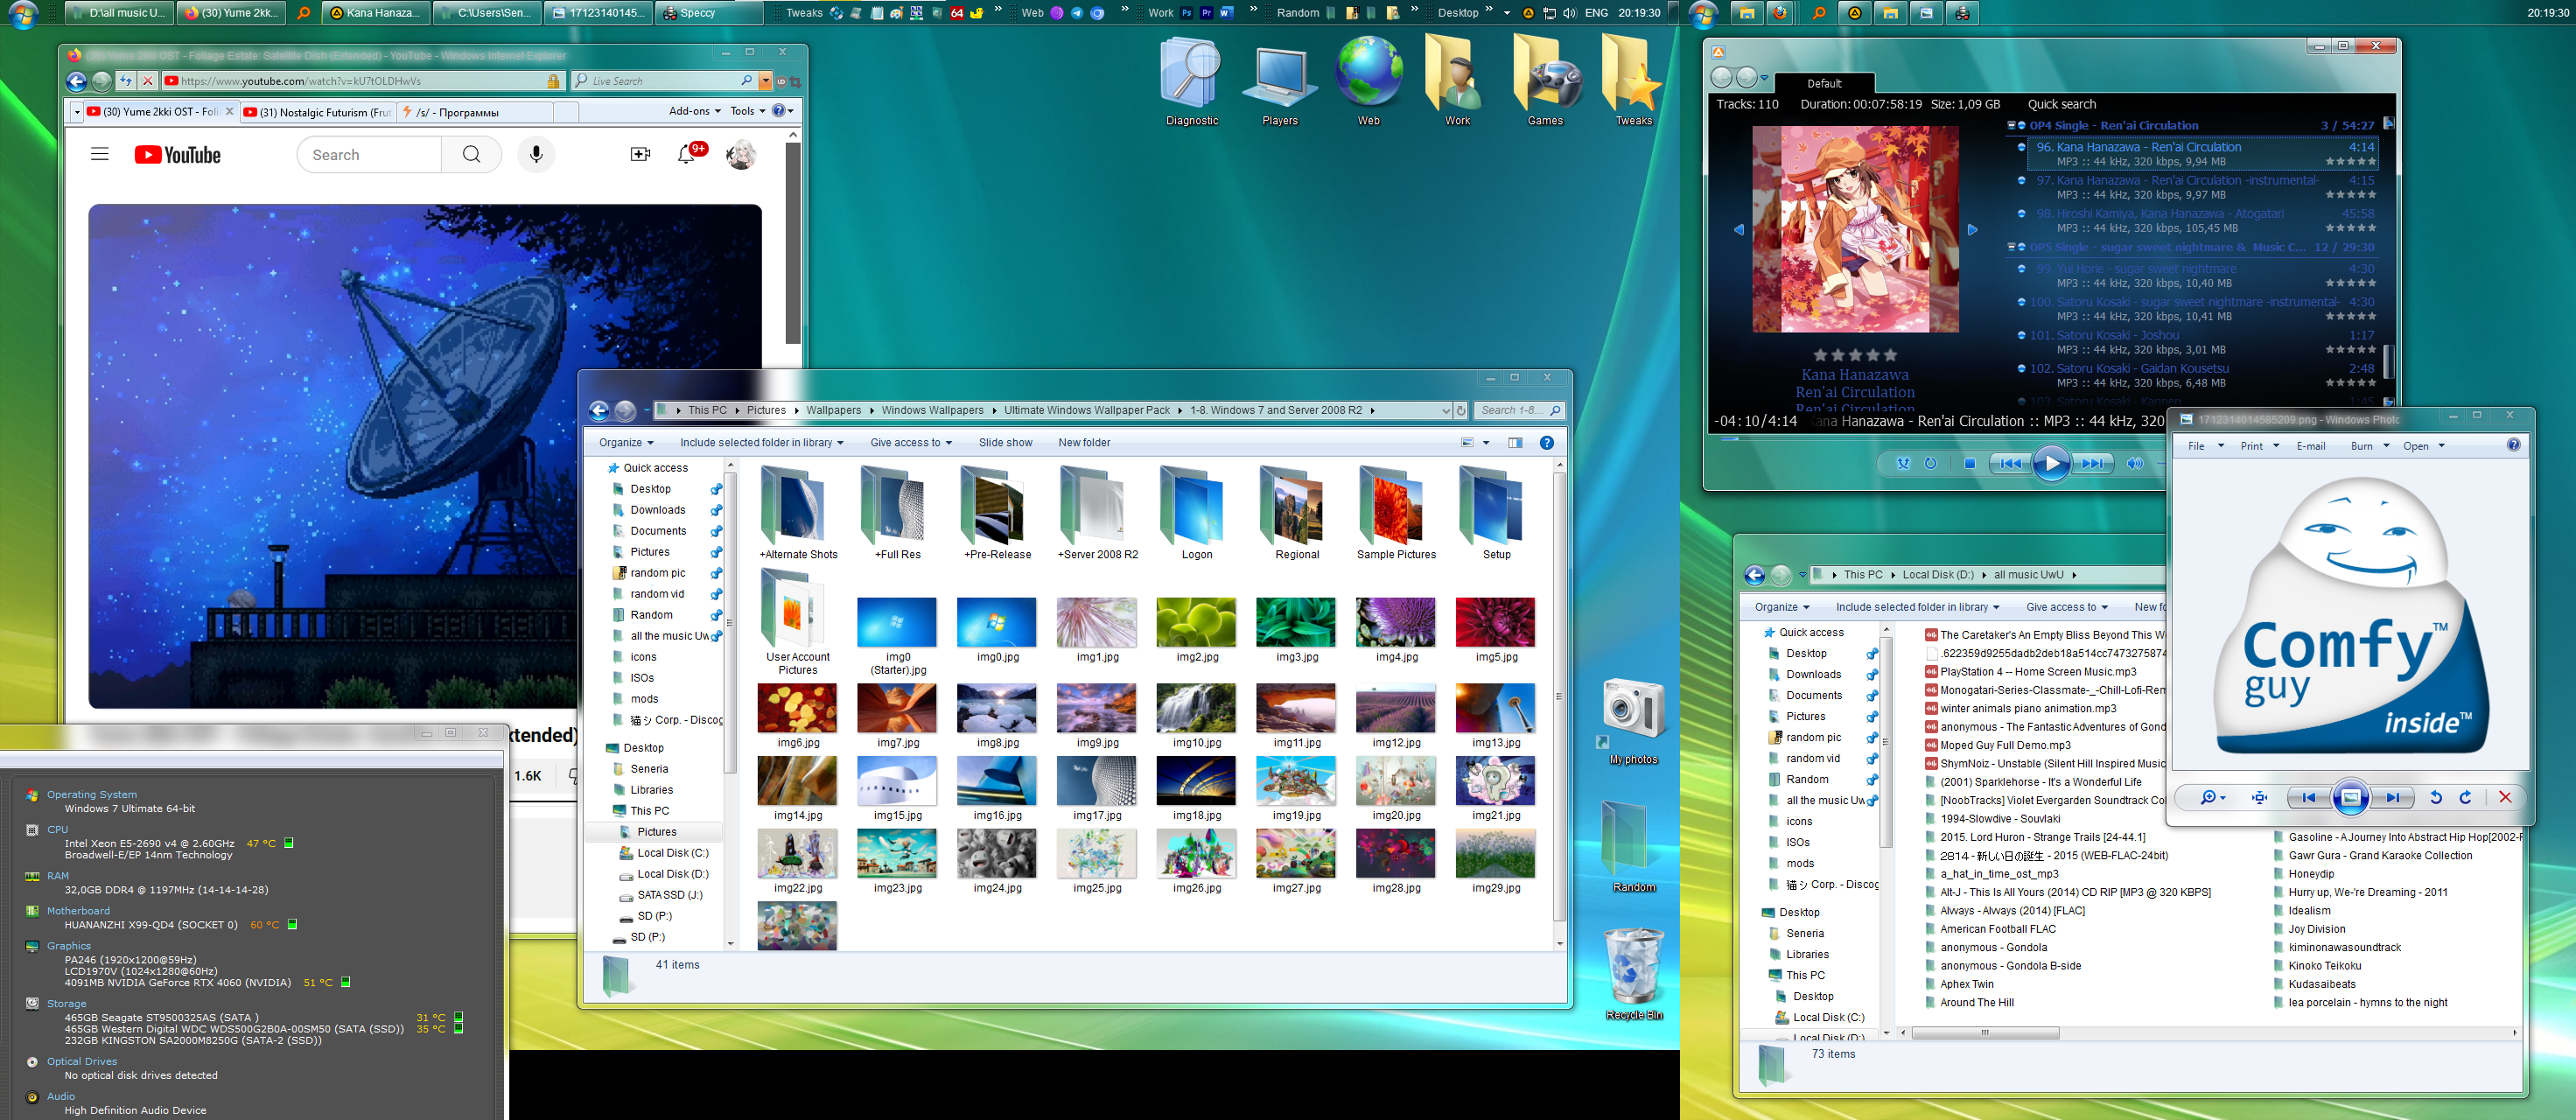Click E-mail in Photo Viewer toolbar
This screenshot has height=1120, width=2576.
coord(2310,446)
